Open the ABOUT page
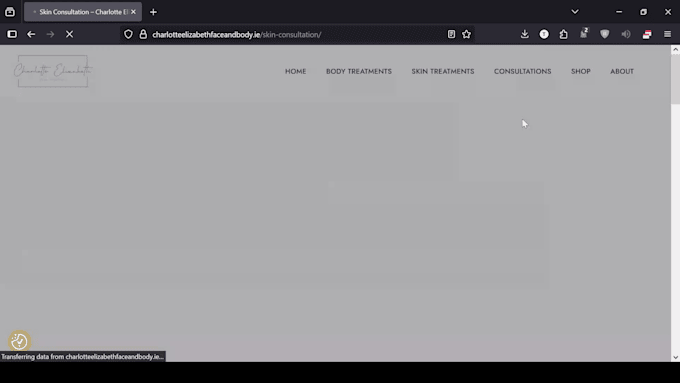 pyautogui.click(x=622, y=72)
